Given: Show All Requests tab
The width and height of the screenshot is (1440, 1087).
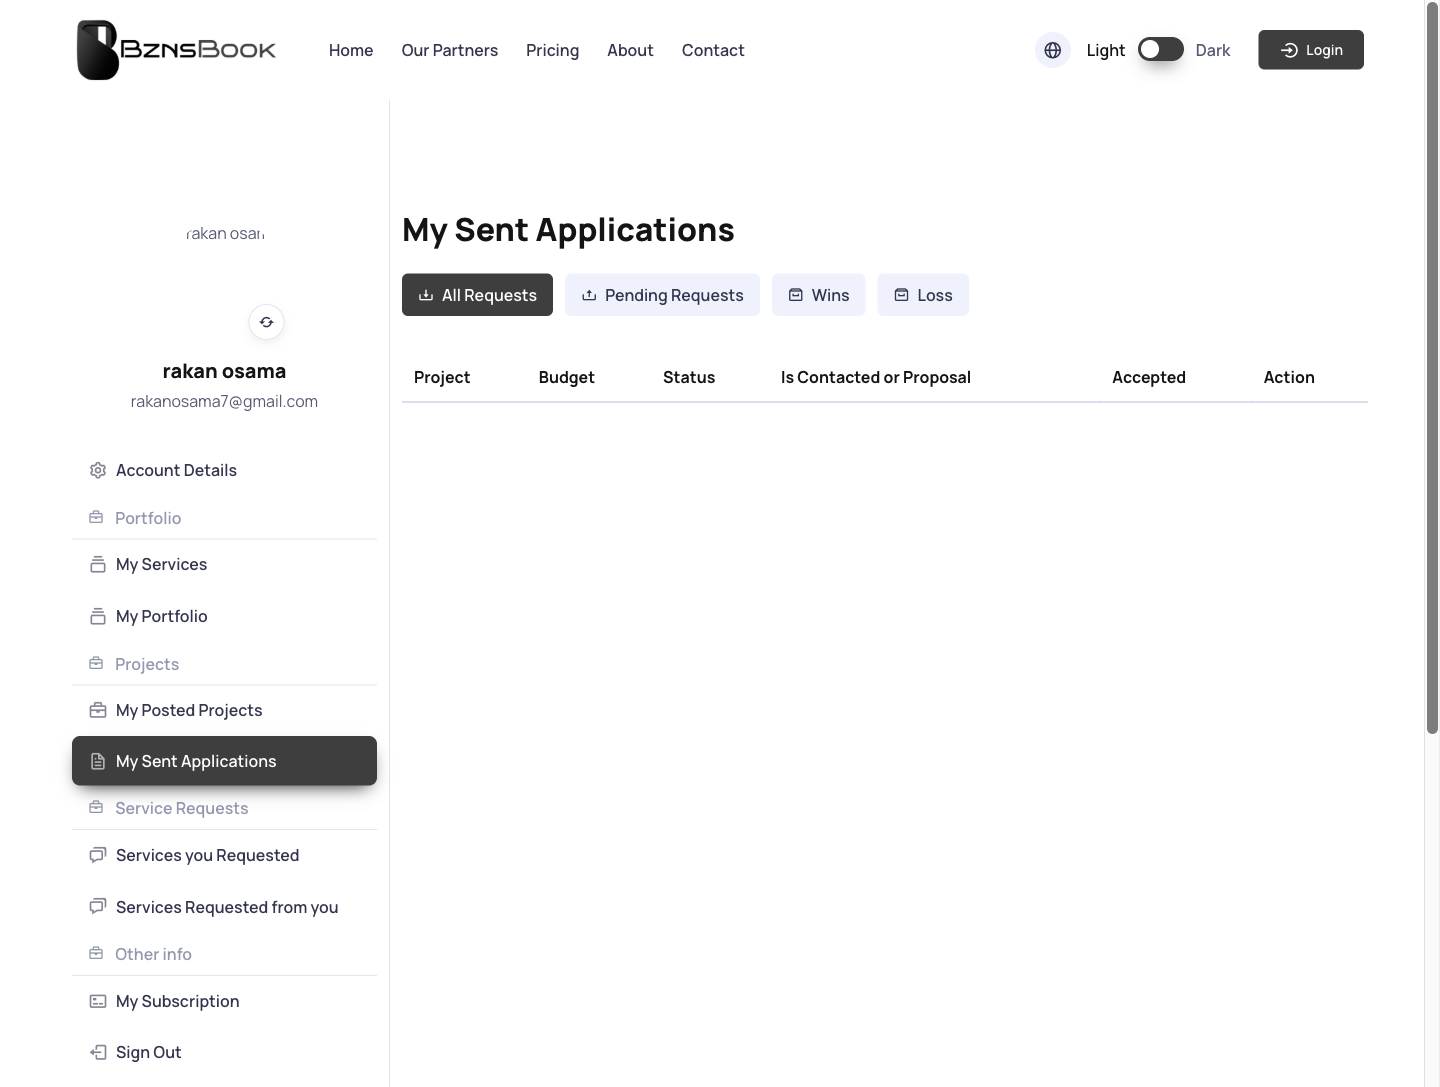Looking at the screenshot, I should (x=477, y=295).
